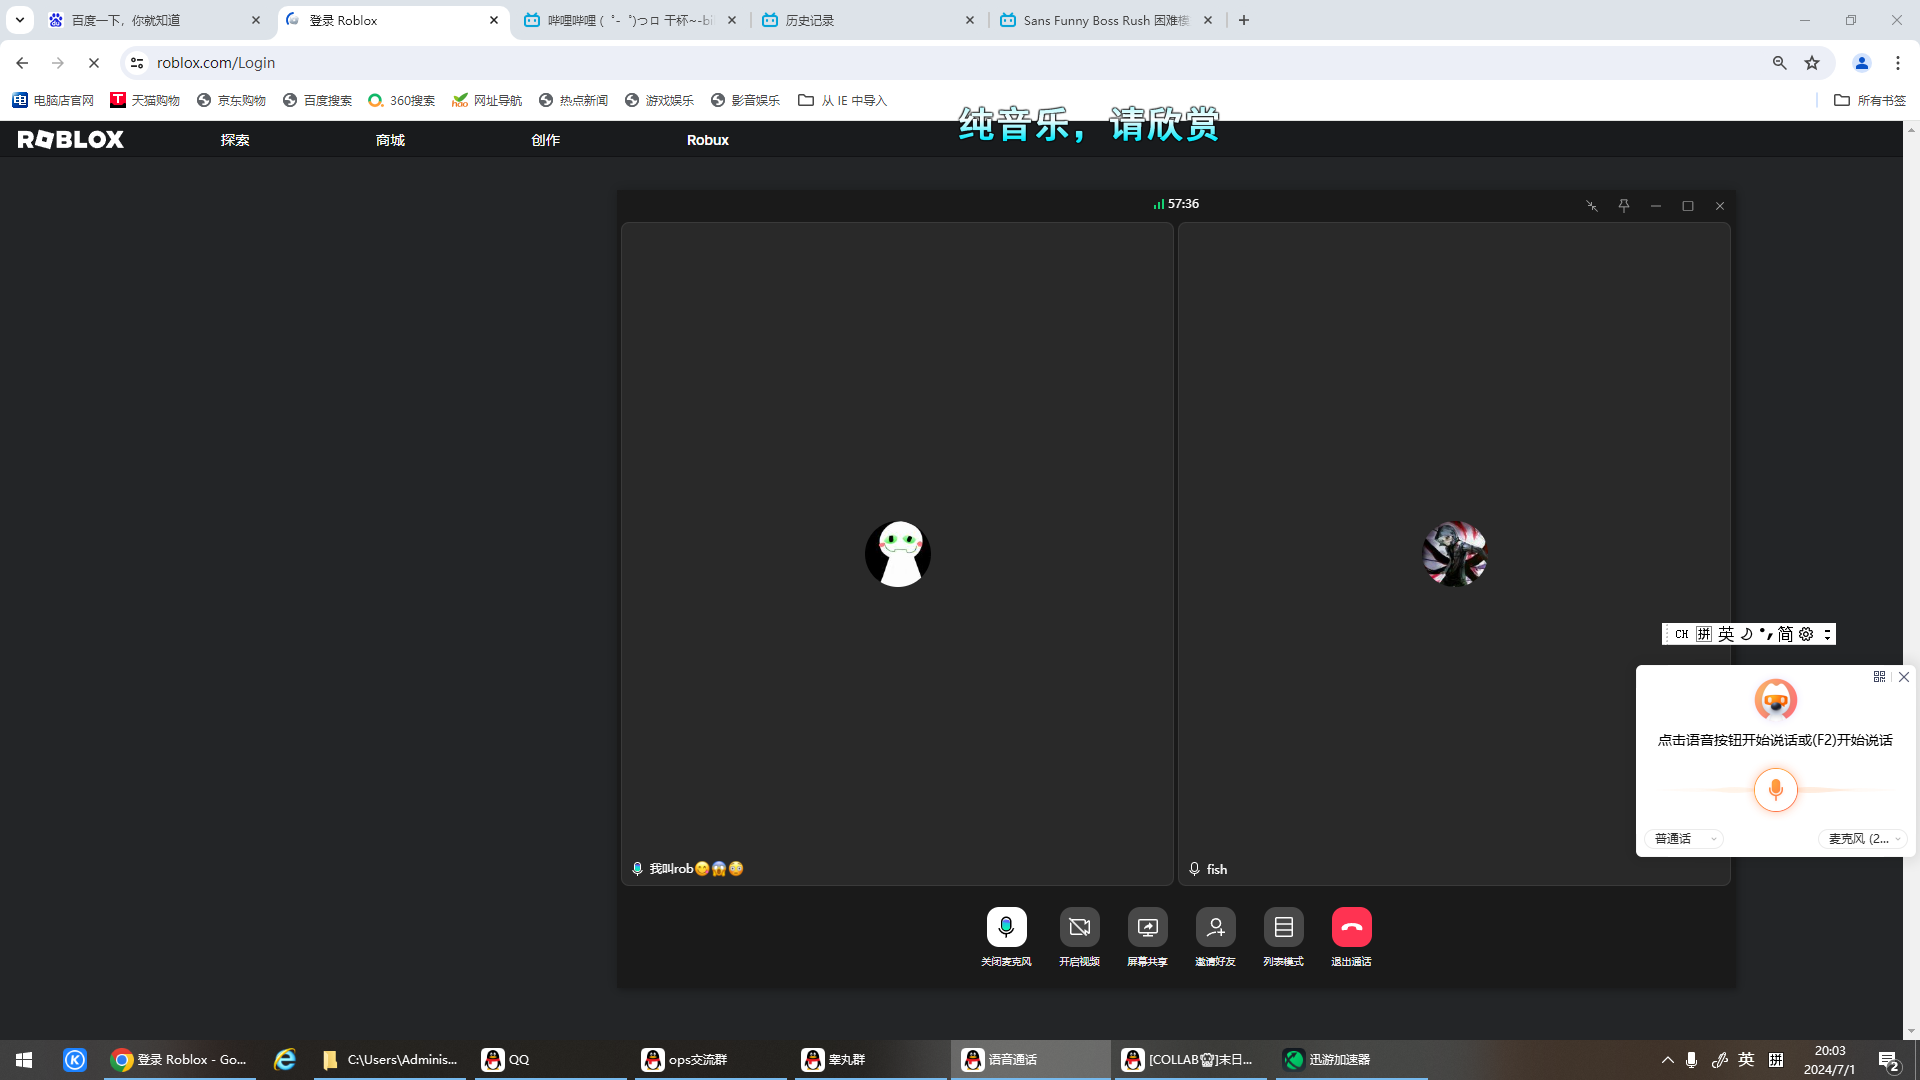Bookmark this page with star icon

(1812, 63)
